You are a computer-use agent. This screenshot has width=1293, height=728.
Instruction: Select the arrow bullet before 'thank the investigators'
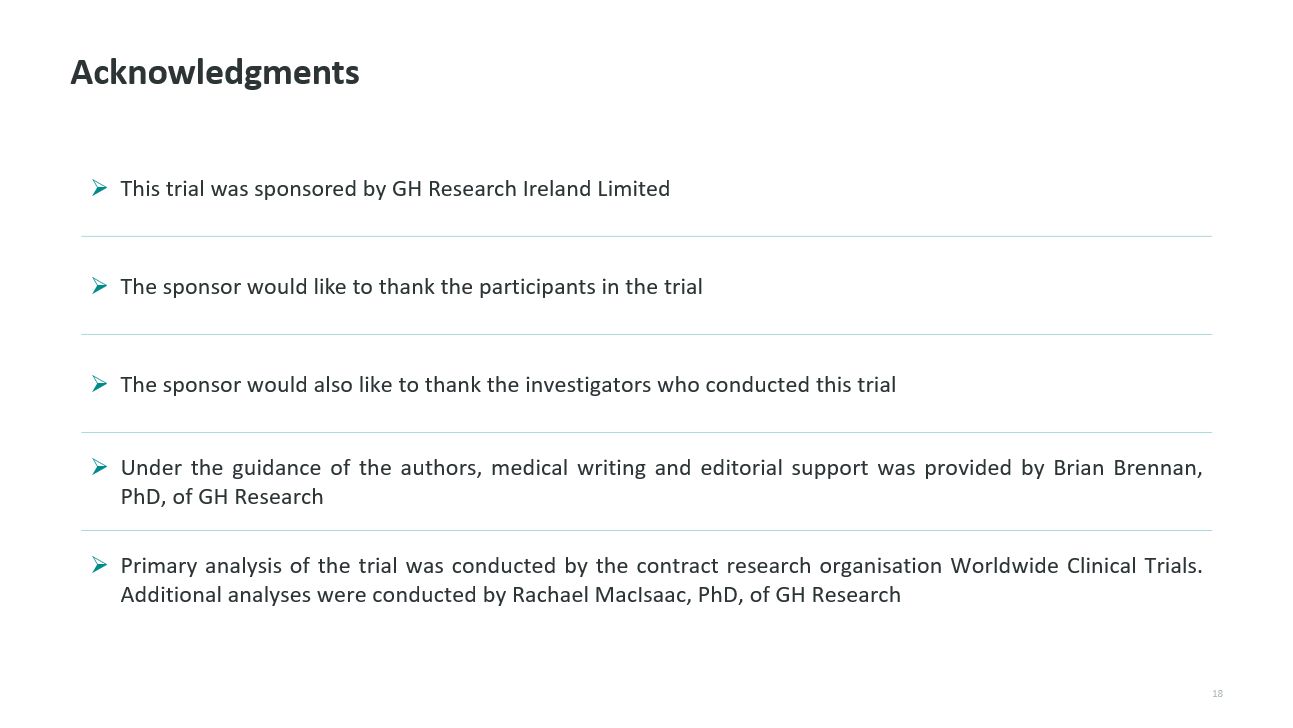(99, 383)
